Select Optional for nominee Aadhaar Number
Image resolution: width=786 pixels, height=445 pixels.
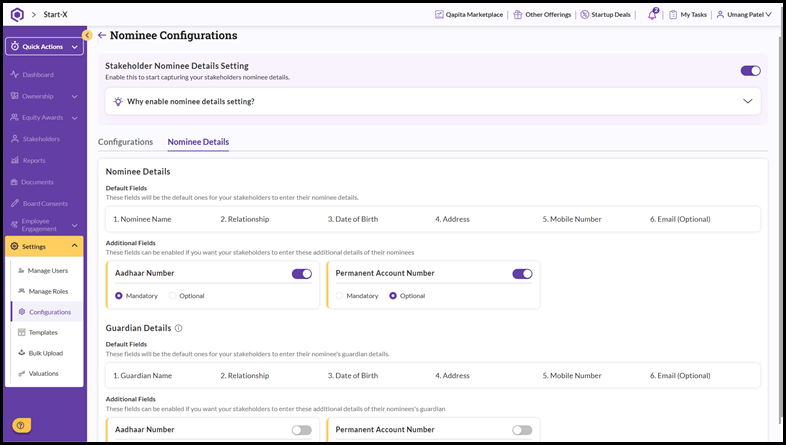point(172,296)
